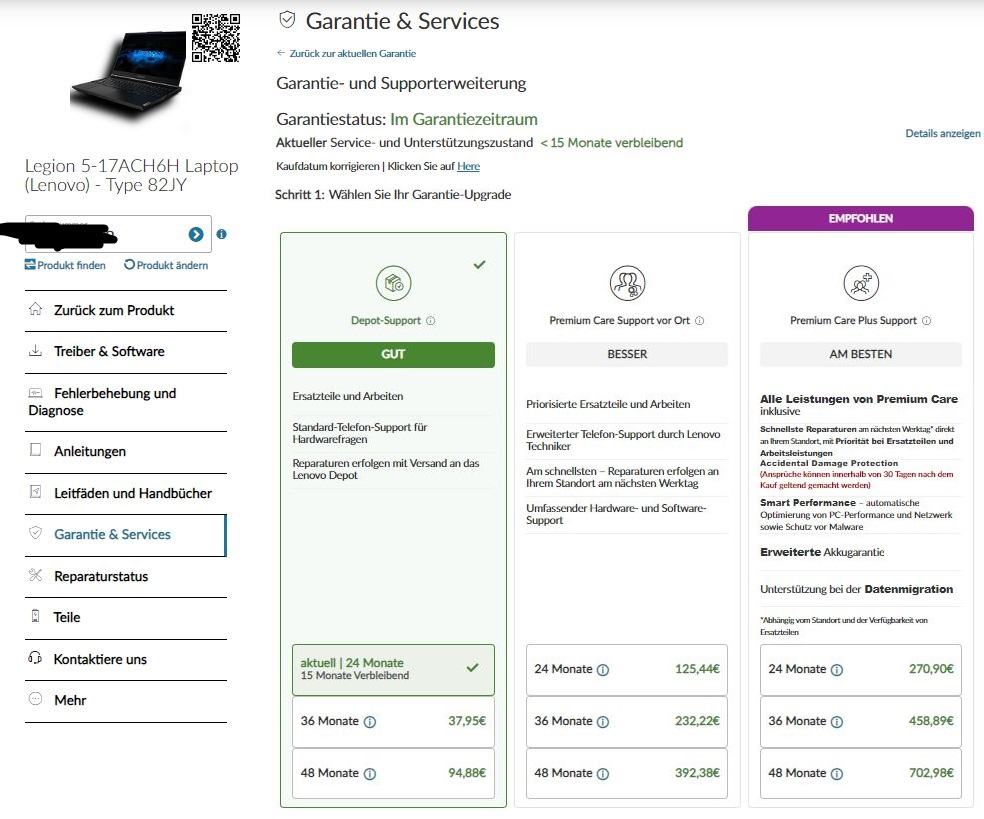This screenshot has height=819, width=984.
Task: Click the BESSER button
Action: pyautogui.click(x=627, y=355)
